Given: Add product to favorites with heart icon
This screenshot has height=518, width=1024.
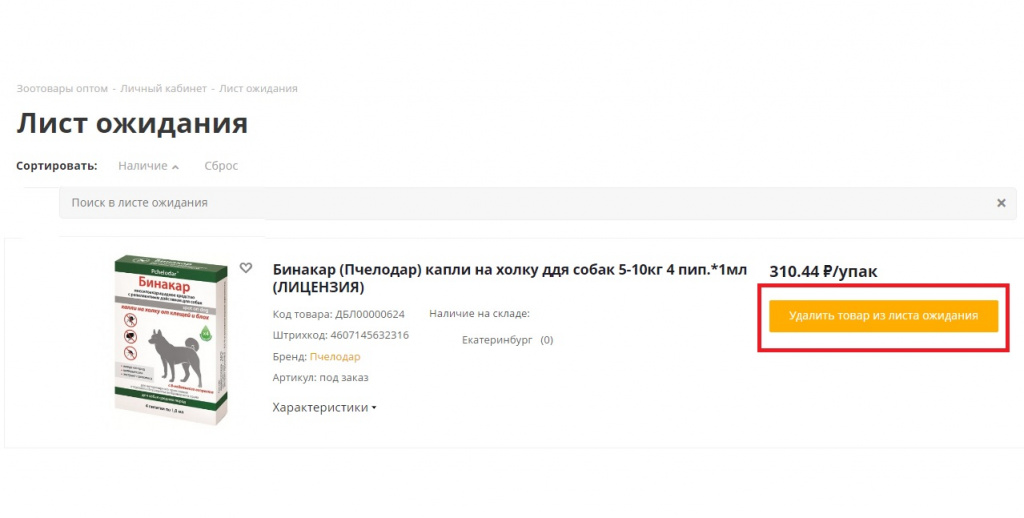Looking at the screenshot, I should pos(246,267).
